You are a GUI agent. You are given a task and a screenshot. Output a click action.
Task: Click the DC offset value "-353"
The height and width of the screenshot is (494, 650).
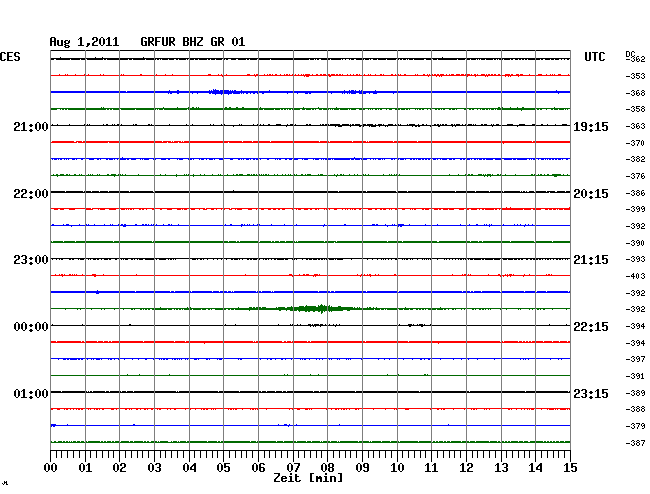[635, 76]
